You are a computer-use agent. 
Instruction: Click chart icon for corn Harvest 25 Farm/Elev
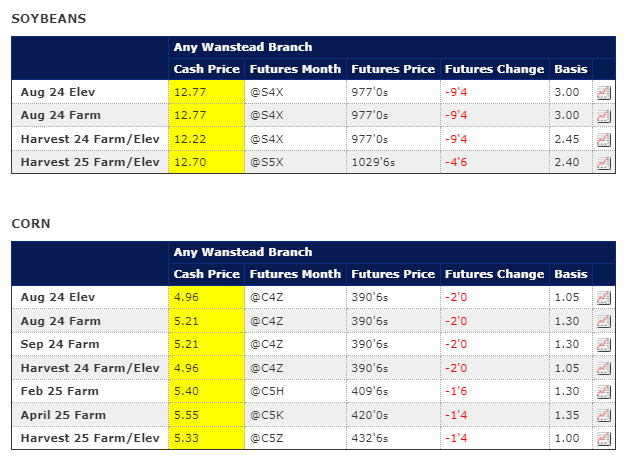604,438
